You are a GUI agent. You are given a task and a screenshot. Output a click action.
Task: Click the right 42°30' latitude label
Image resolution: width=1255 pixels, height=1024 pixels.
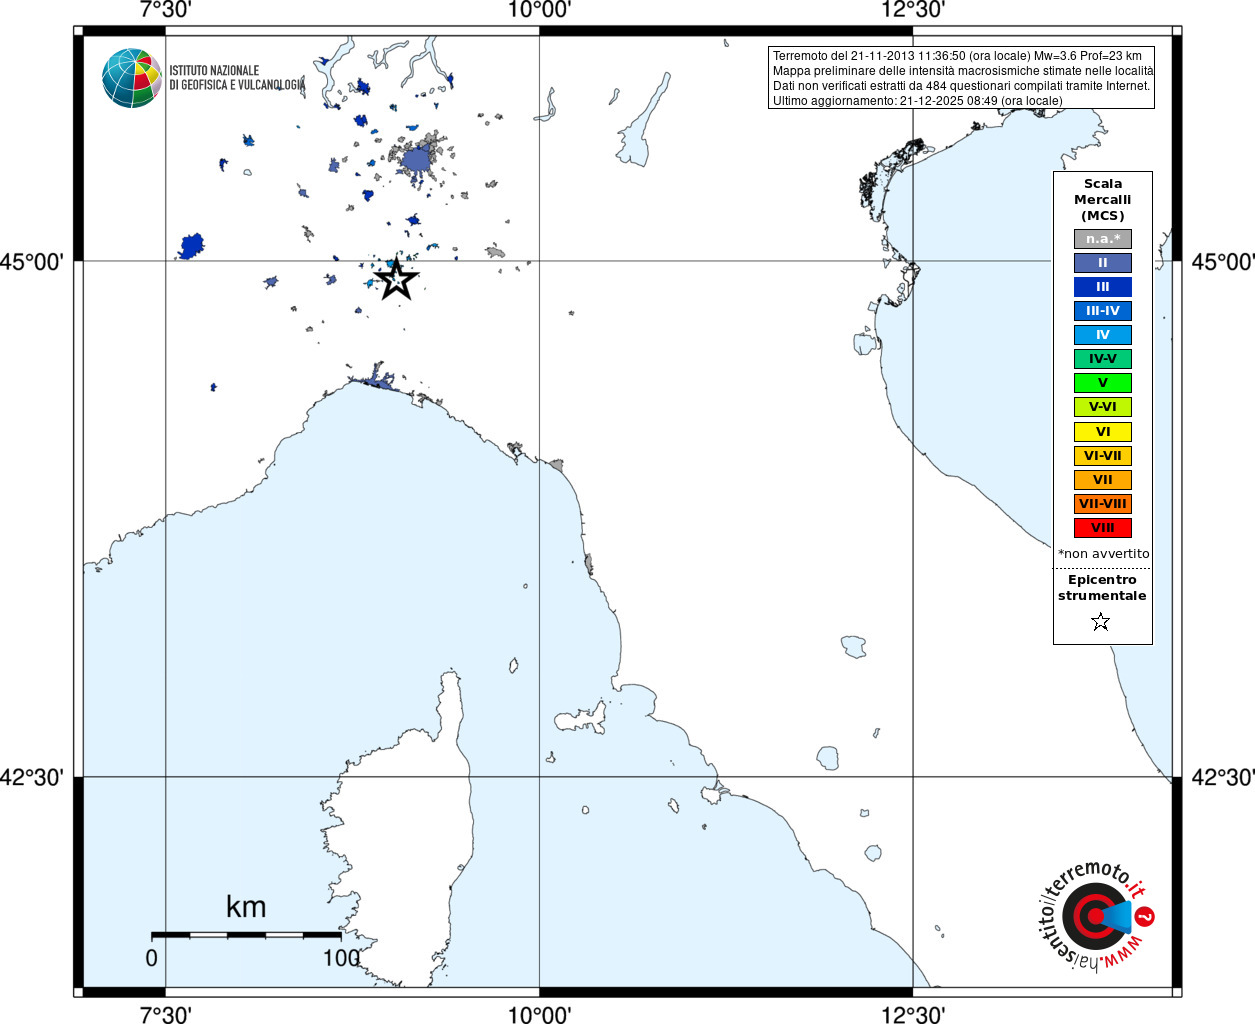[1223, 777]
